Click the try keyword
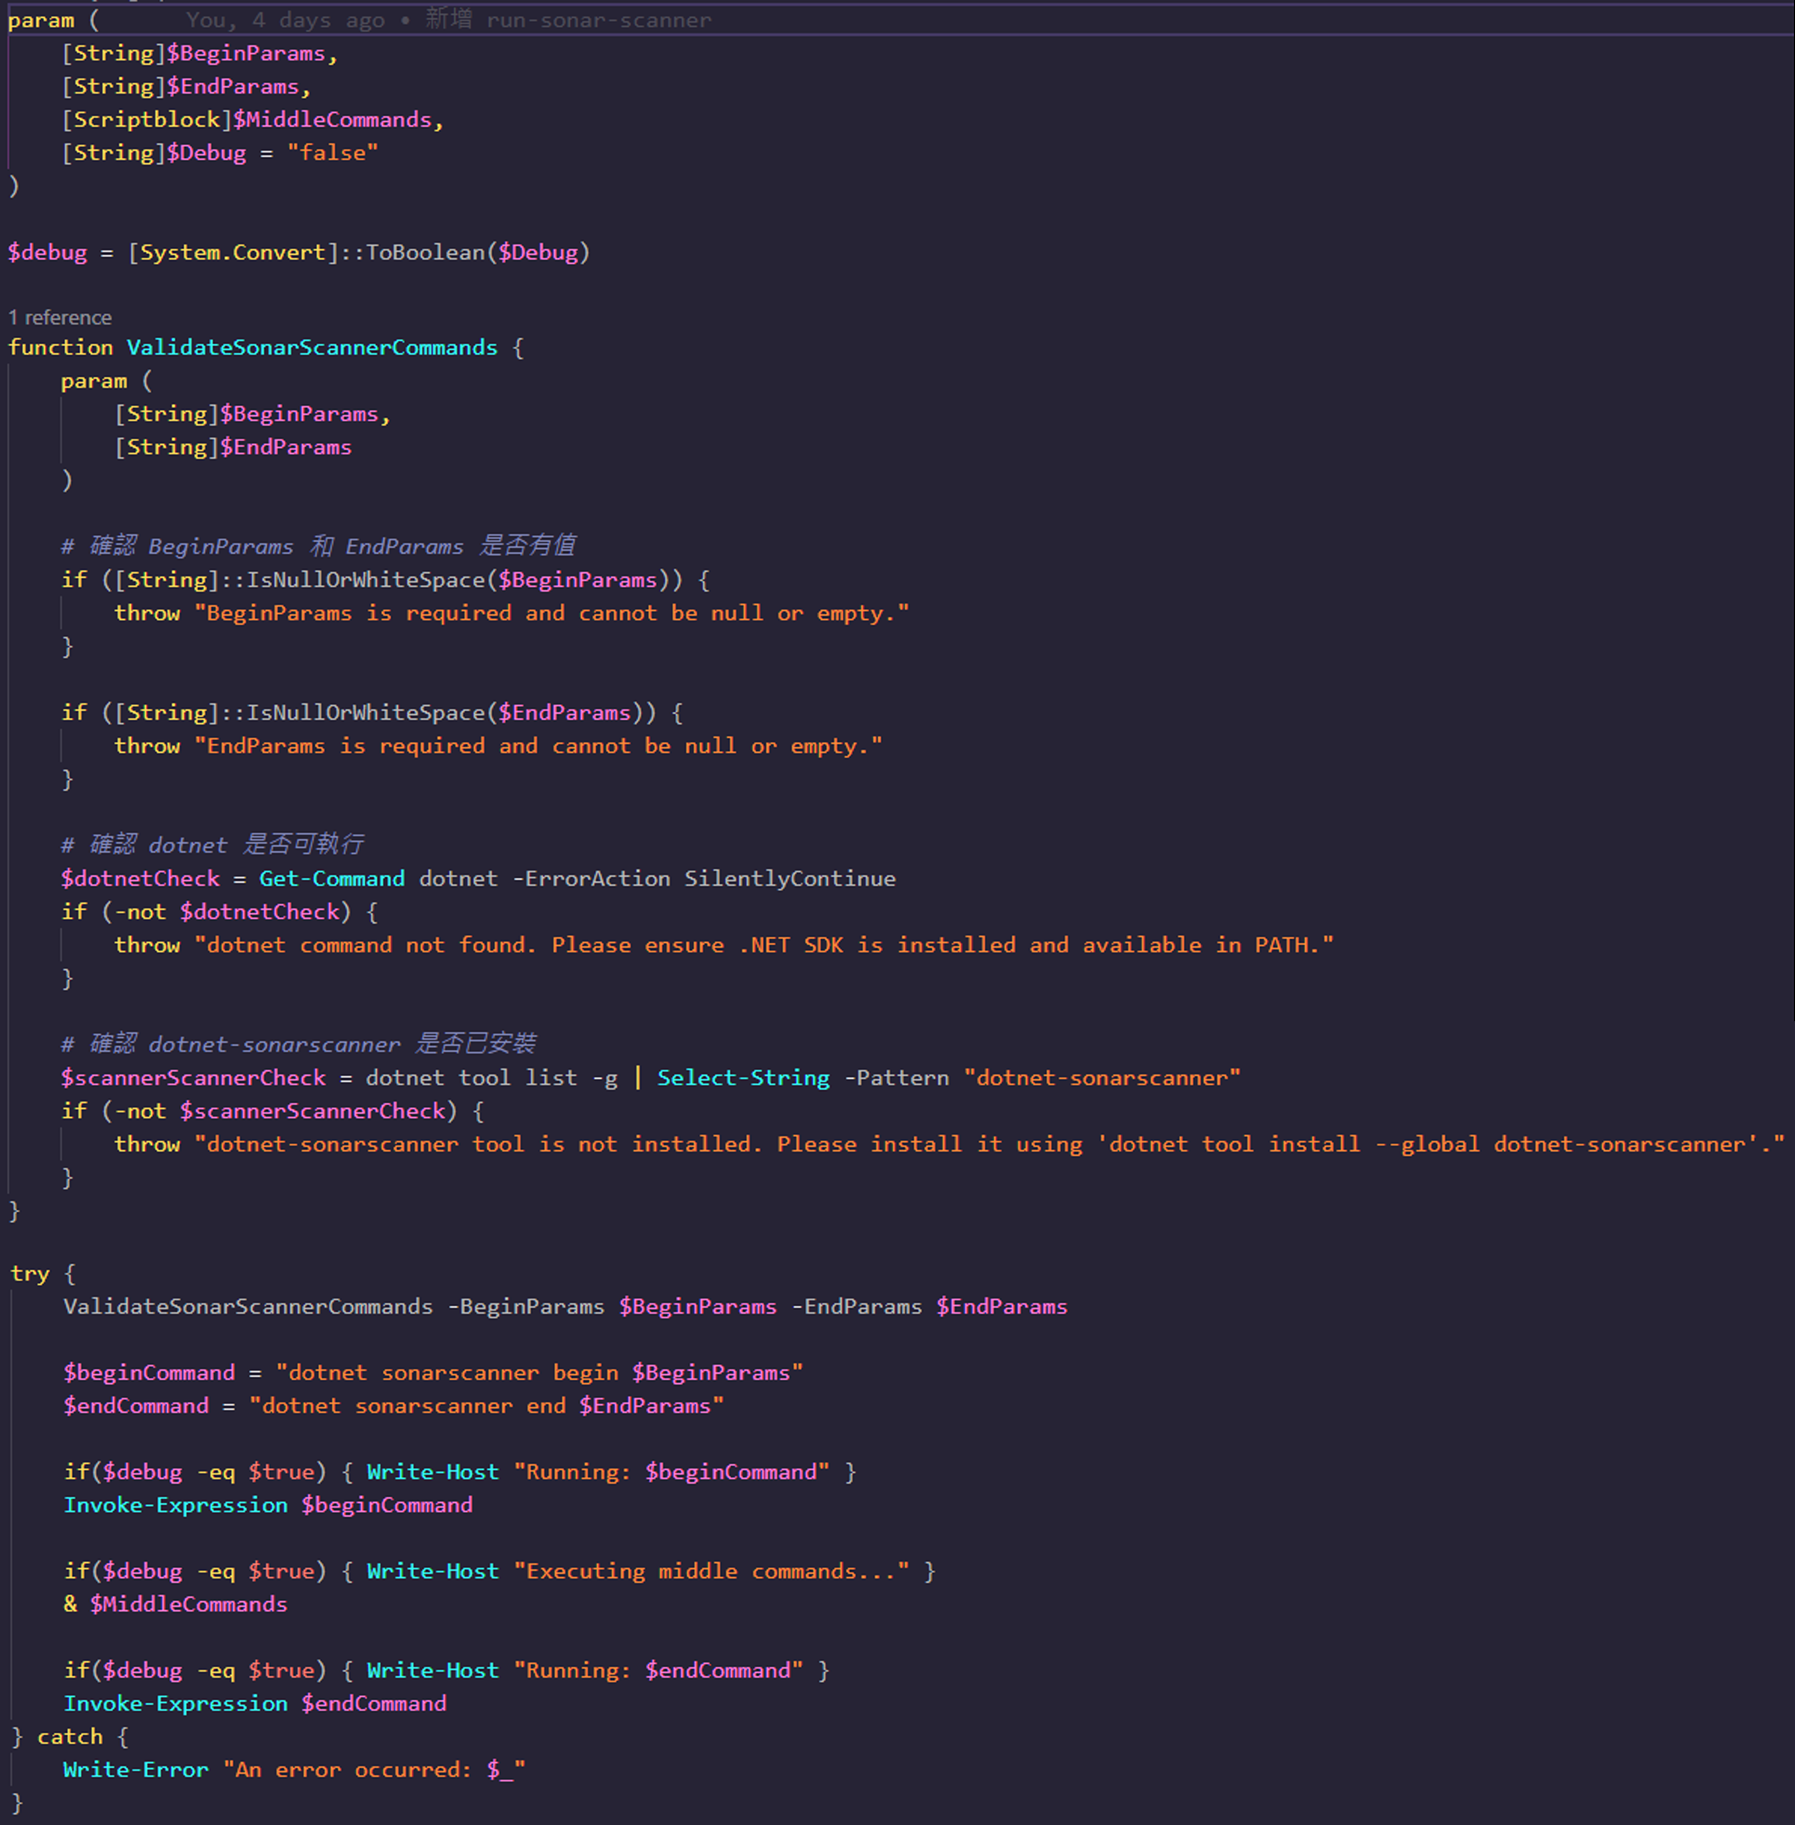1795x1825 pixels. pyautogui.click(x=29, y=1274)
